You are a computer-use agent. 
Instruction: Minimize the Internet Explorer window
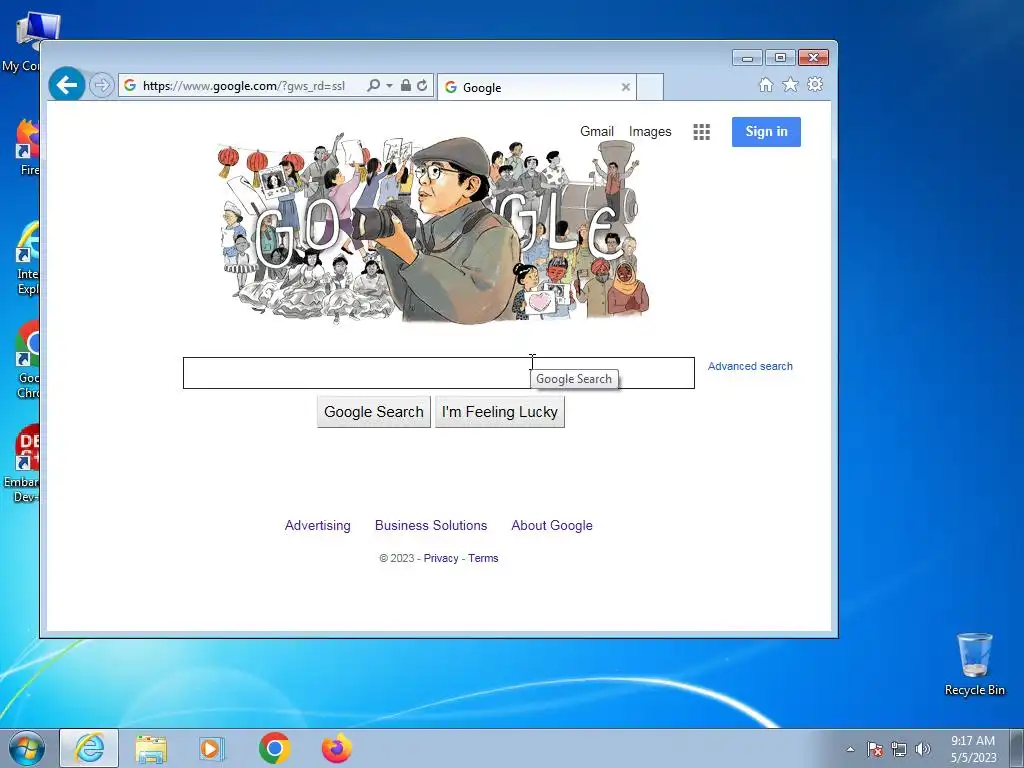[x=747, y=58]
